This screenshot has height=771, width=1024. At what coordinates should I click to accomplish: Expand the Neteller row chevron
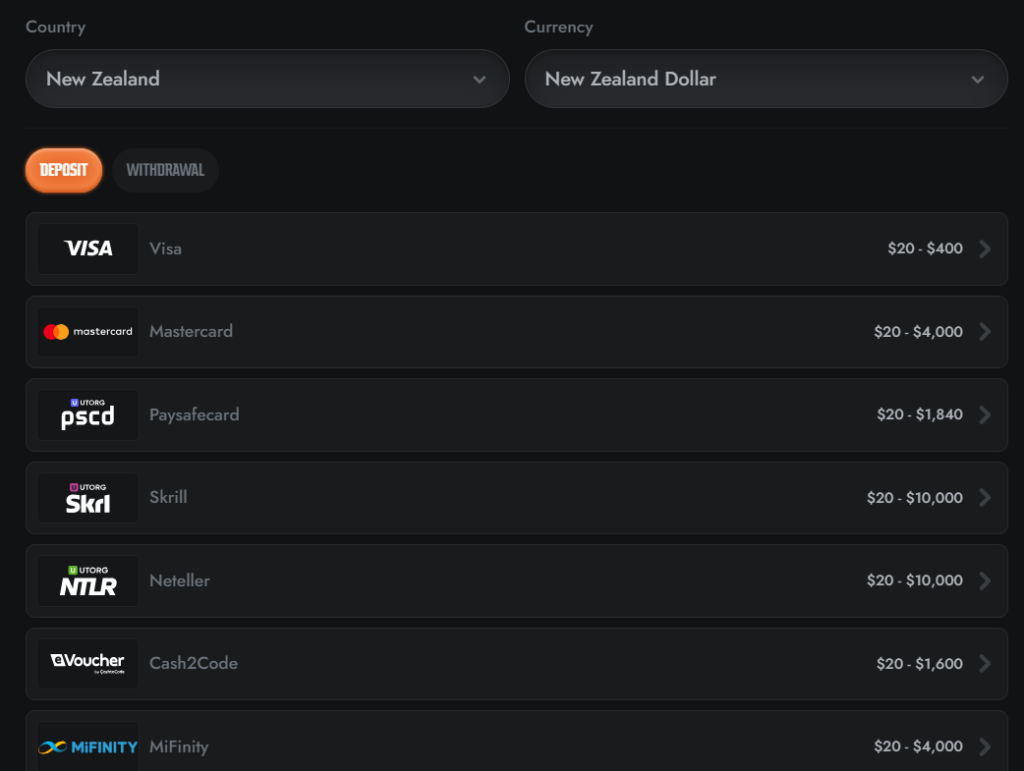point(985,580)
